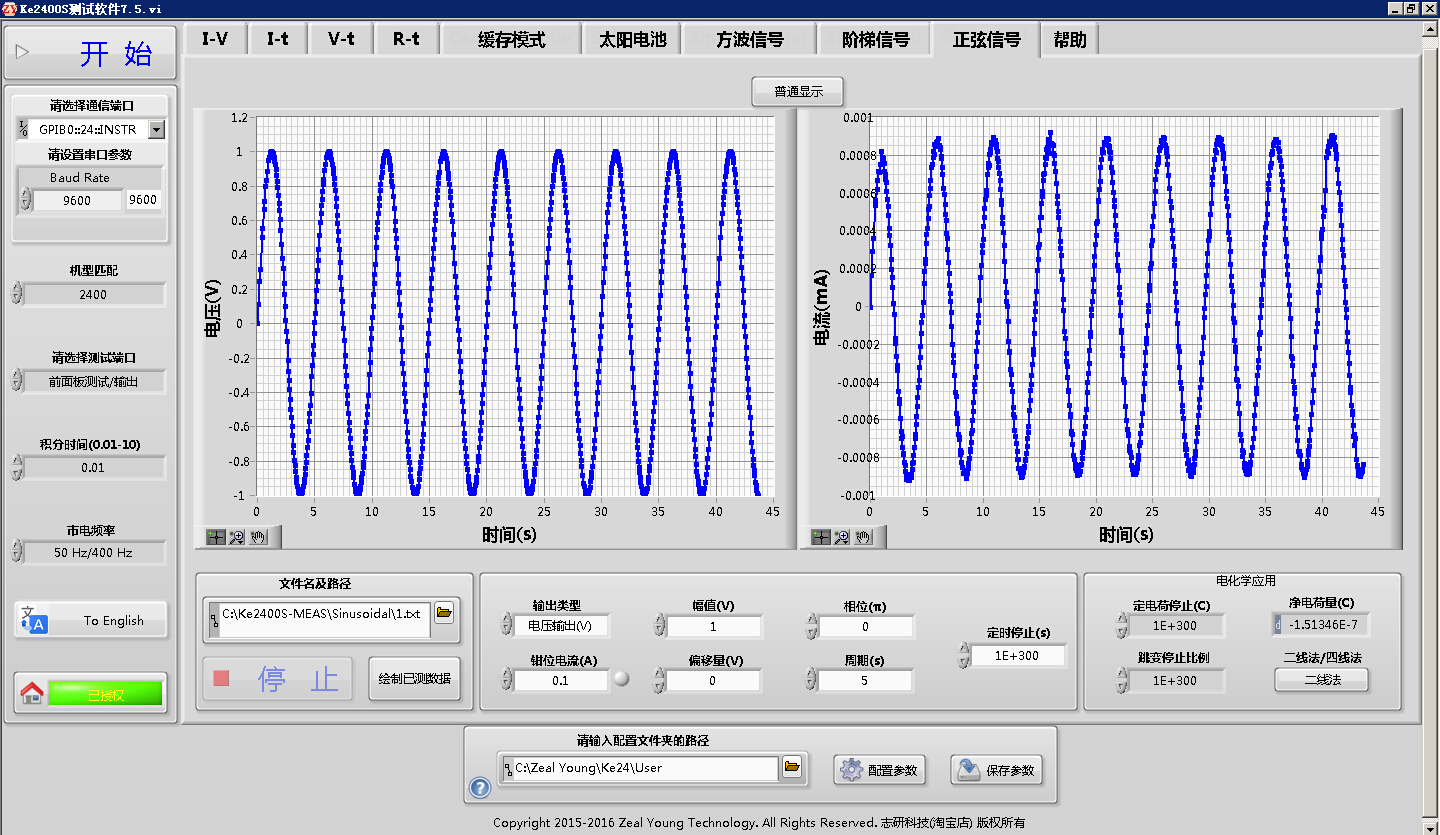Screen dimensions: 1440x835
Task: Click the To English button
Action: (x=91, y=620)
